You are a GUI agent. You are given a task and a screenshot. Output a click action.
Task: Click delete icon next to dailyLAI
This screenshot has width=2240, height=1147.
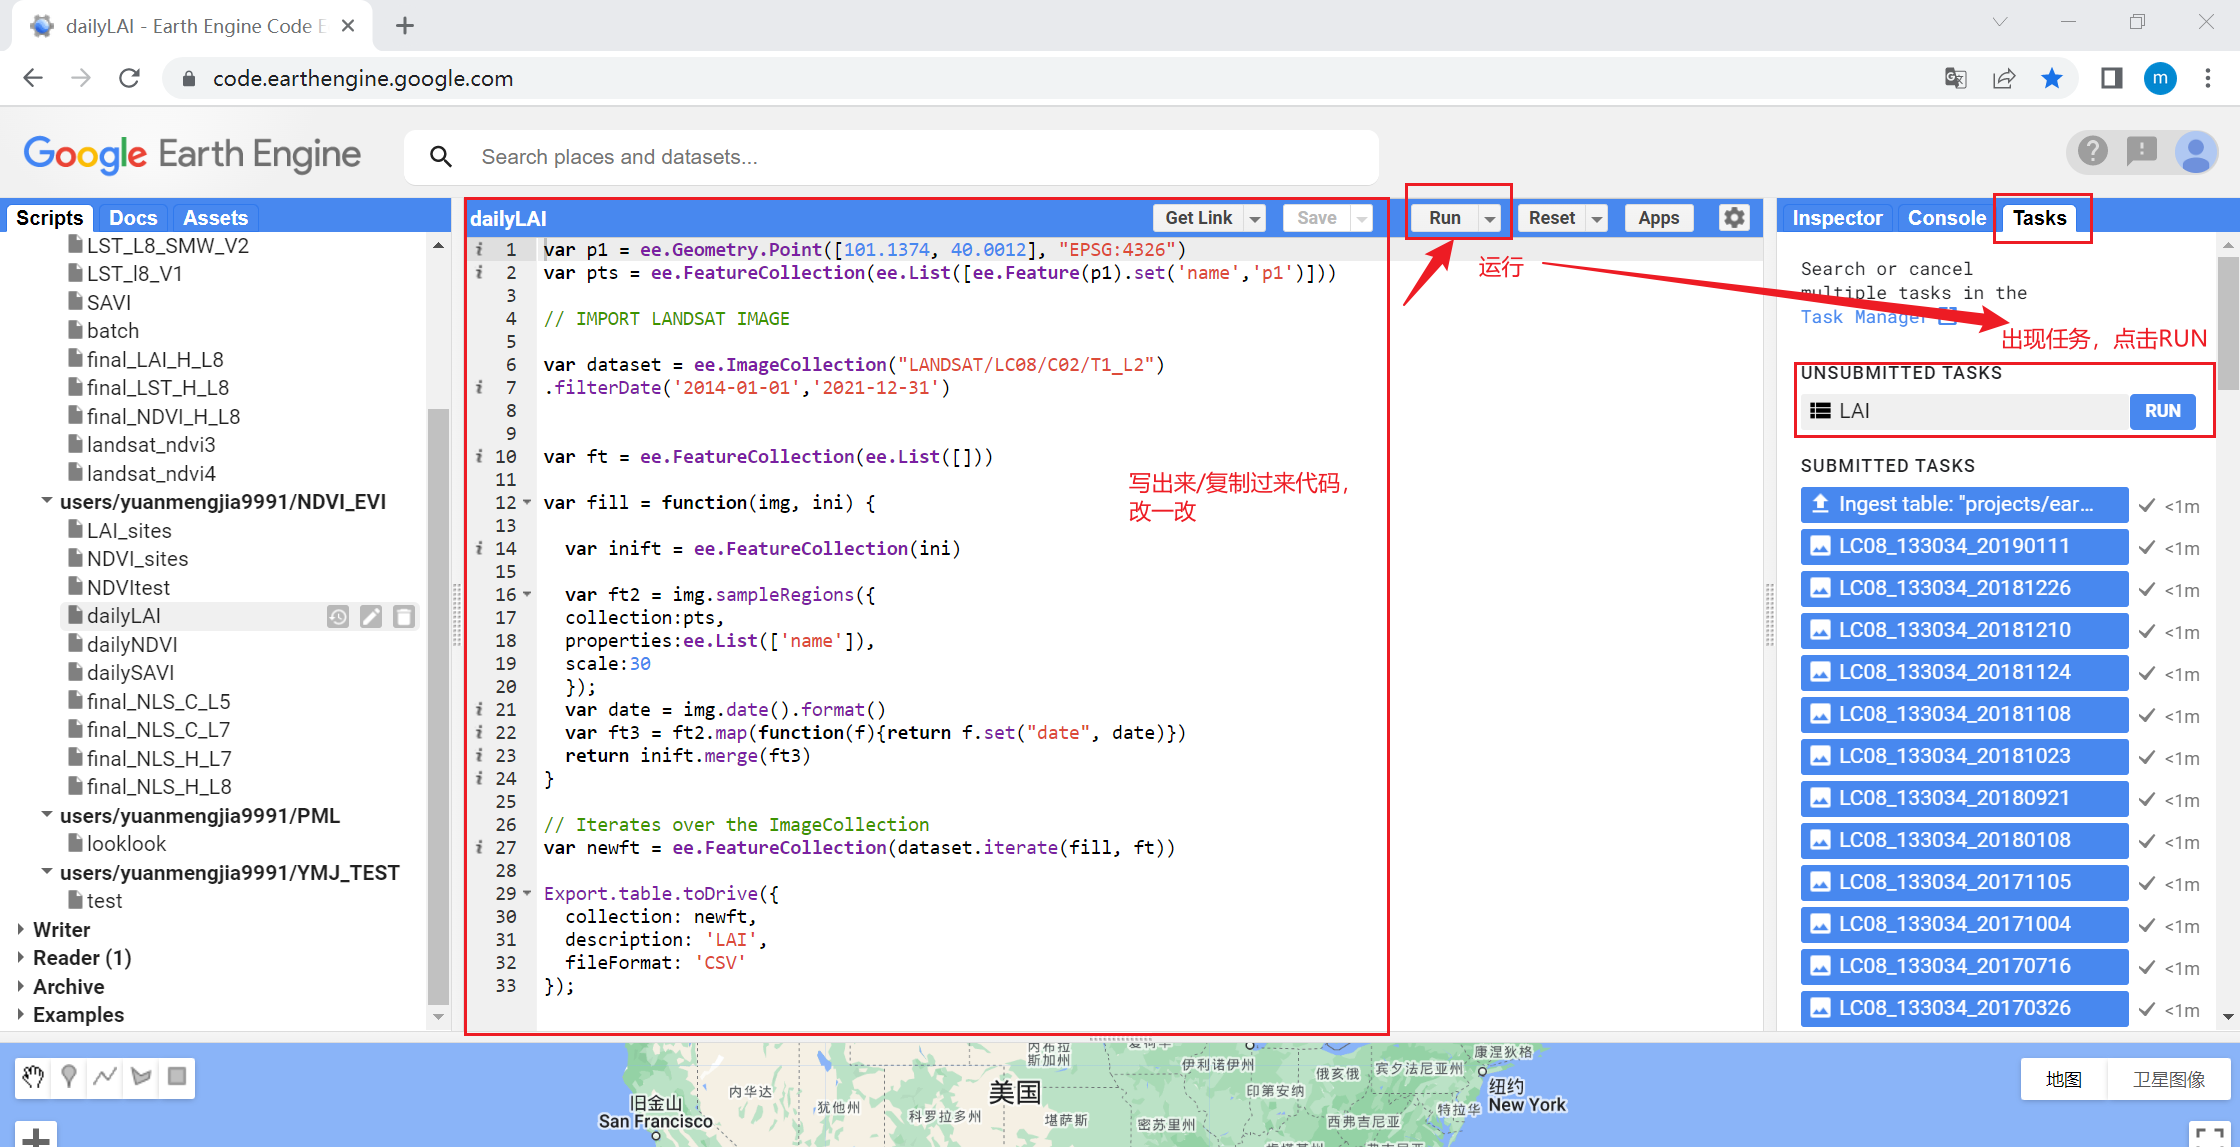point(404,617)
